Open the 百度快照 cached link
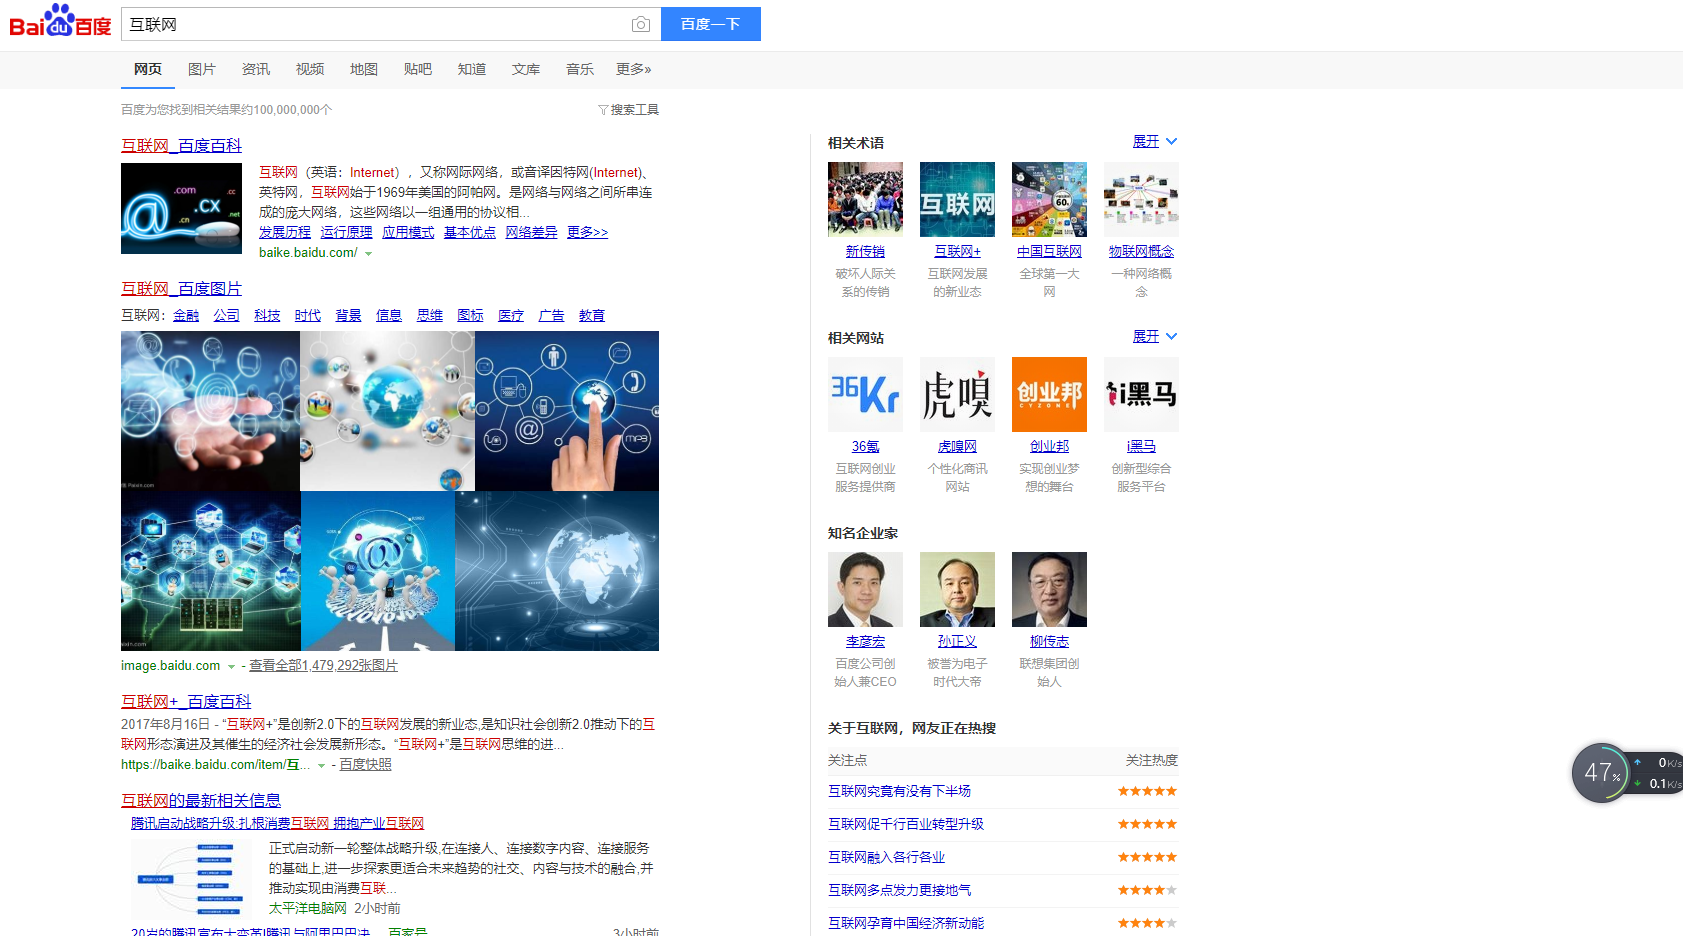1683x936 pixels. click(366, 765)
